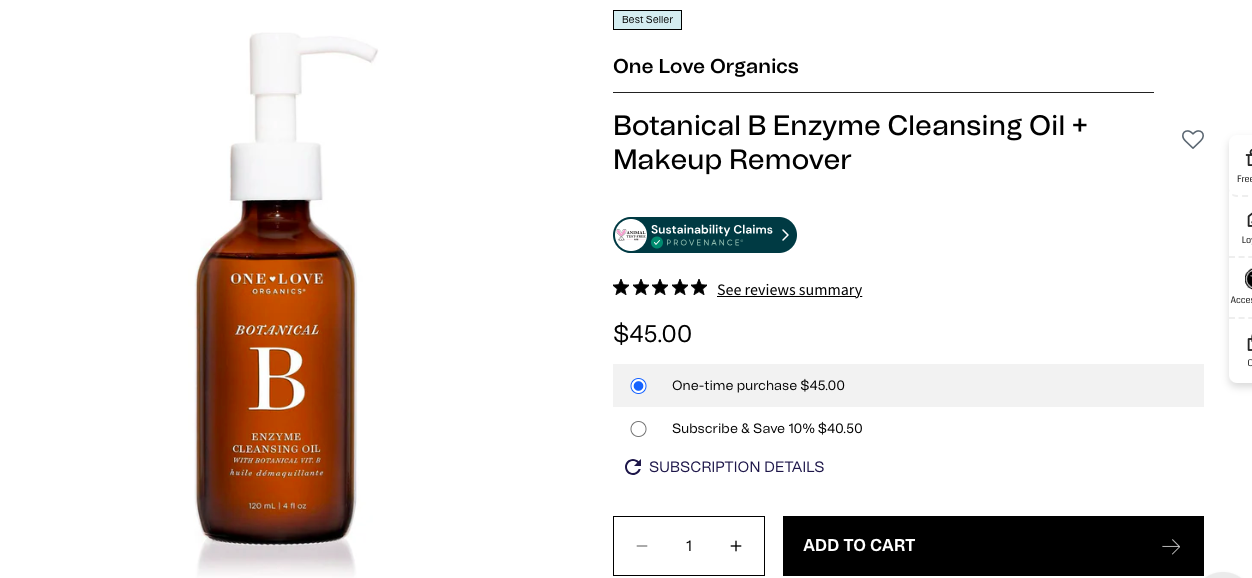Screen dimensions: 1252x578
Task: Open the See reviews summary link
Action: click(x=789, y=290)
